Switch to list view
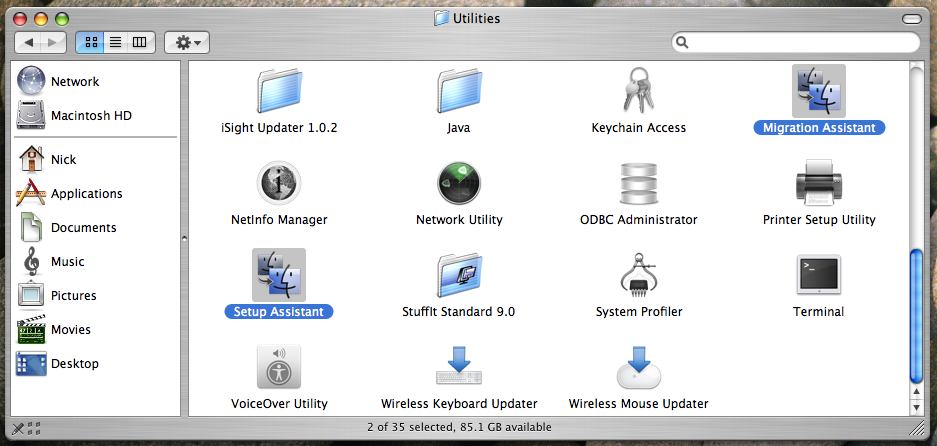The image size is (937, 446). click(x=115, y=42)
